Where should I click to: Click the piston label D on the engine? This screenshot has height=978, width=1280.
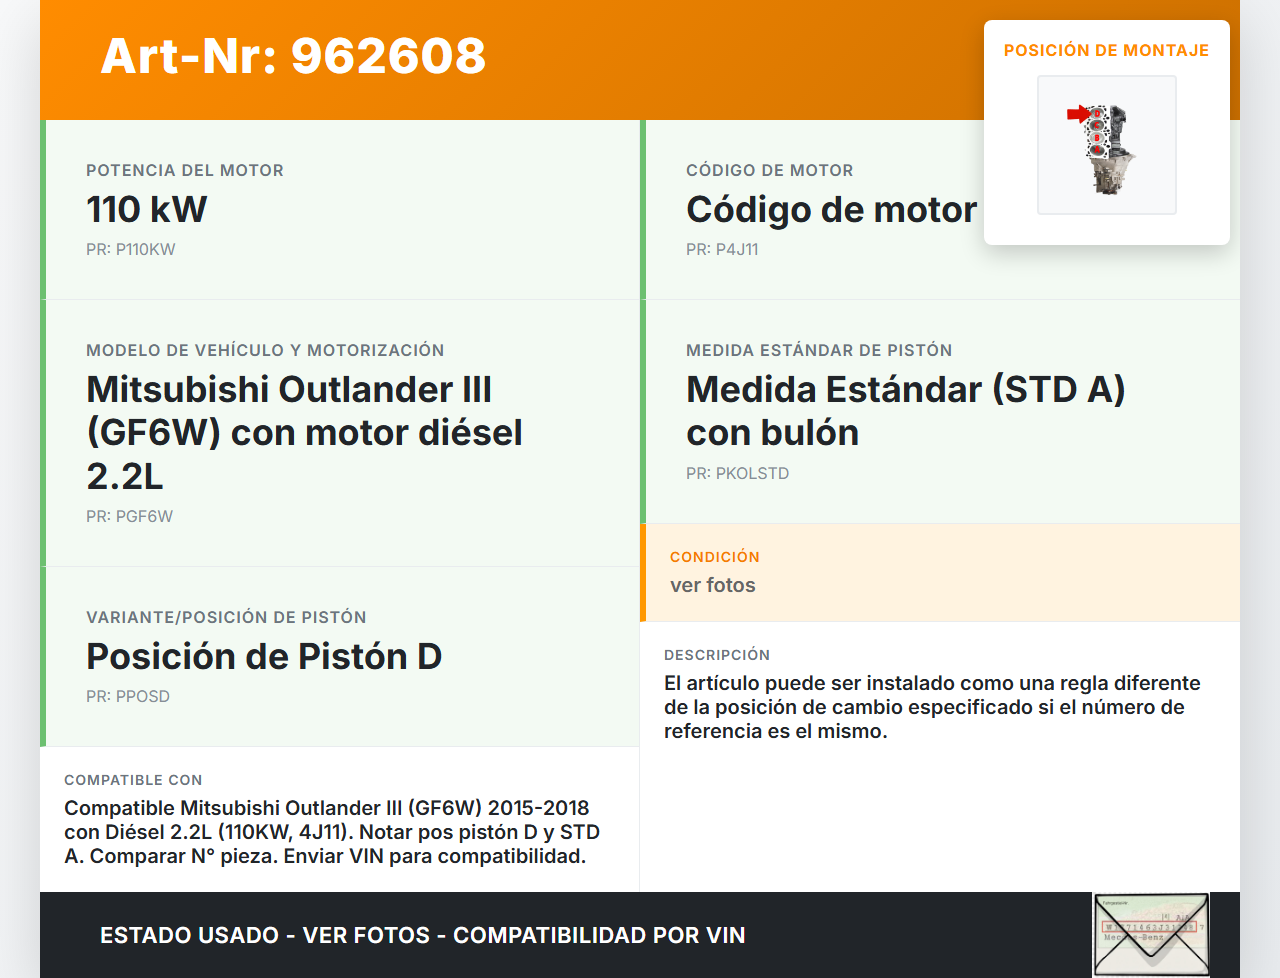pos(1097,113)
